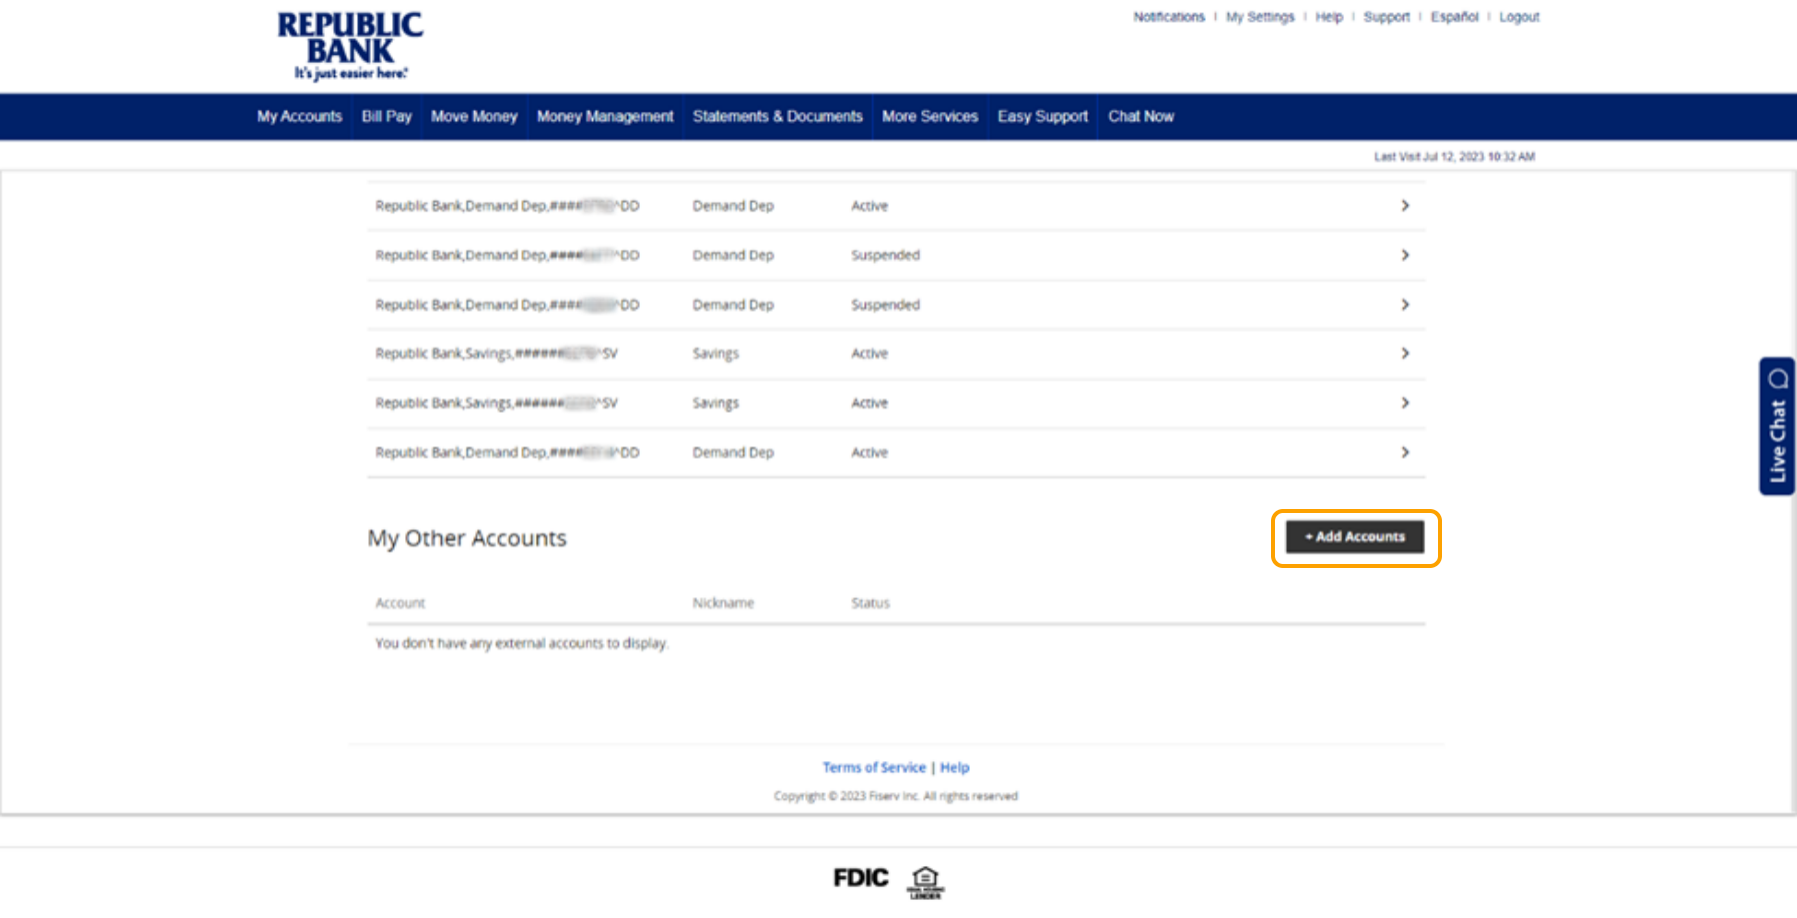
Task: Click the FDIC logo in footer
Action: pyautogui.click(x=860, y=878)
